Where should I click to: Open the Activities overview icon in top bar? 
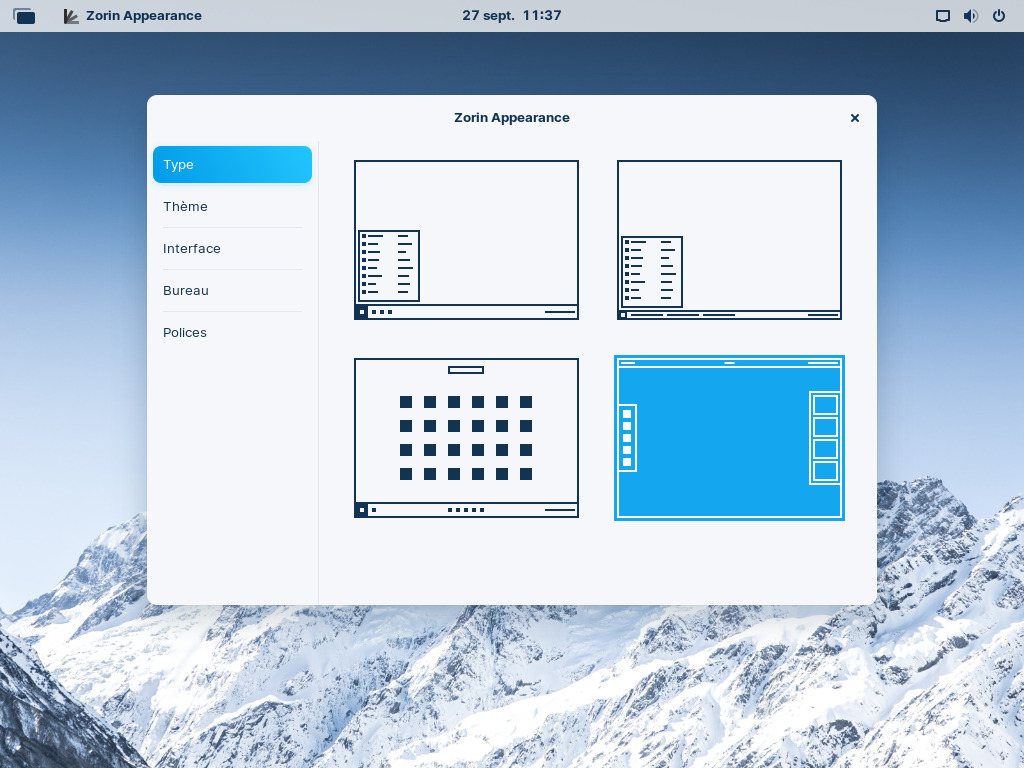click(x=24, y=16)
